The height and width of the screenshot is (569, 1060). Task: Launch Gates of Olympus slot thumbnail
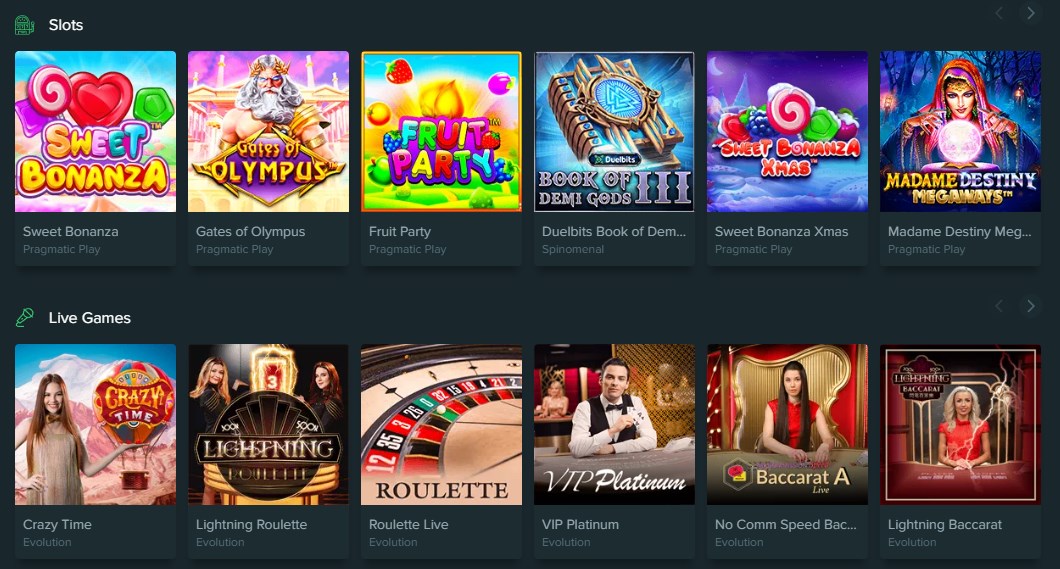click(268, 132)
